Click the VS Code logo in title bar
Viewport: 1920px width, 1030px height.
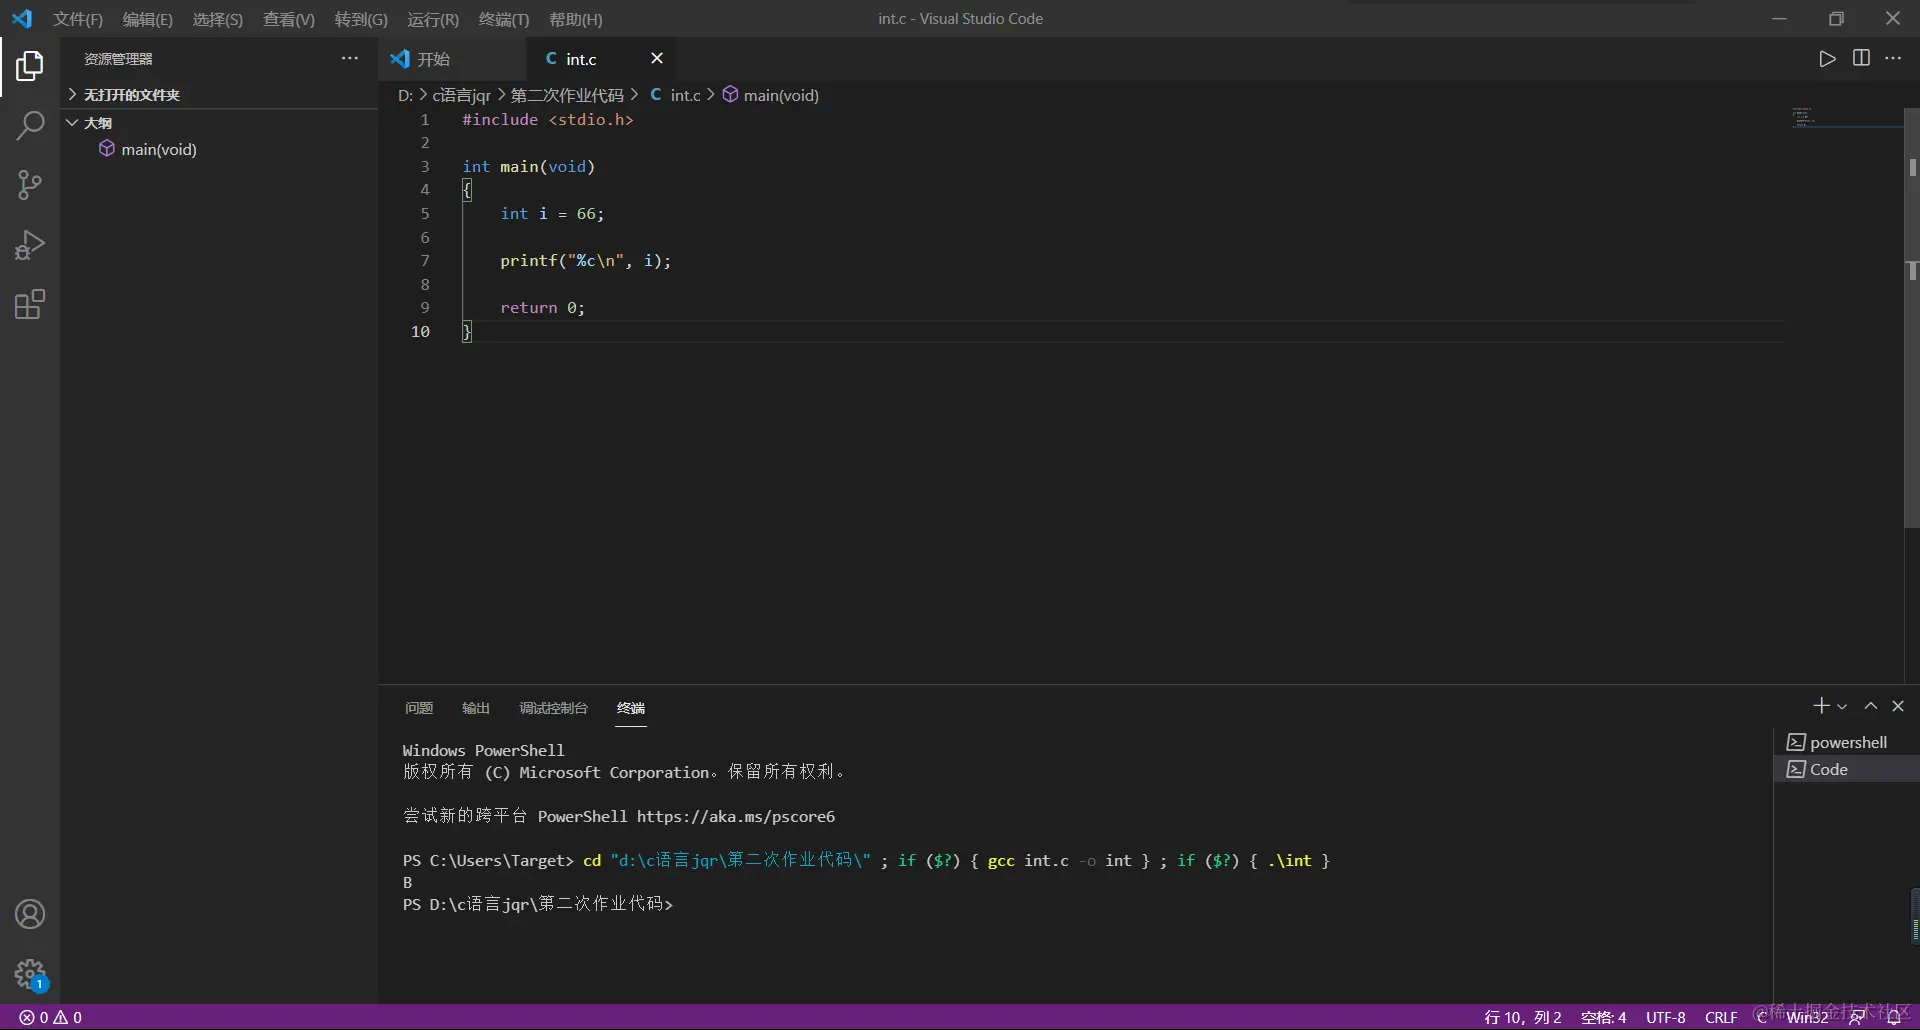[22, 18]
